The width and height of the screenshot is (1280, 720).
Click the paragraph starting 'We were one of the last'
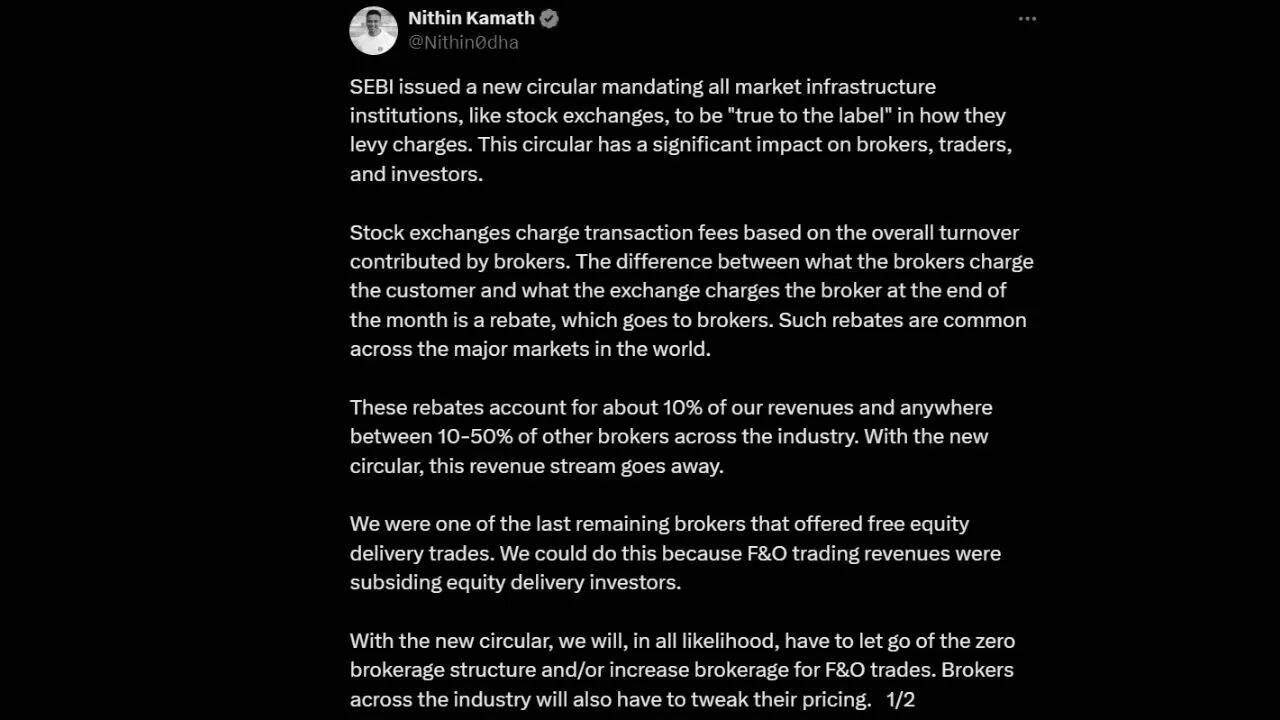click(x=675, y=552)
